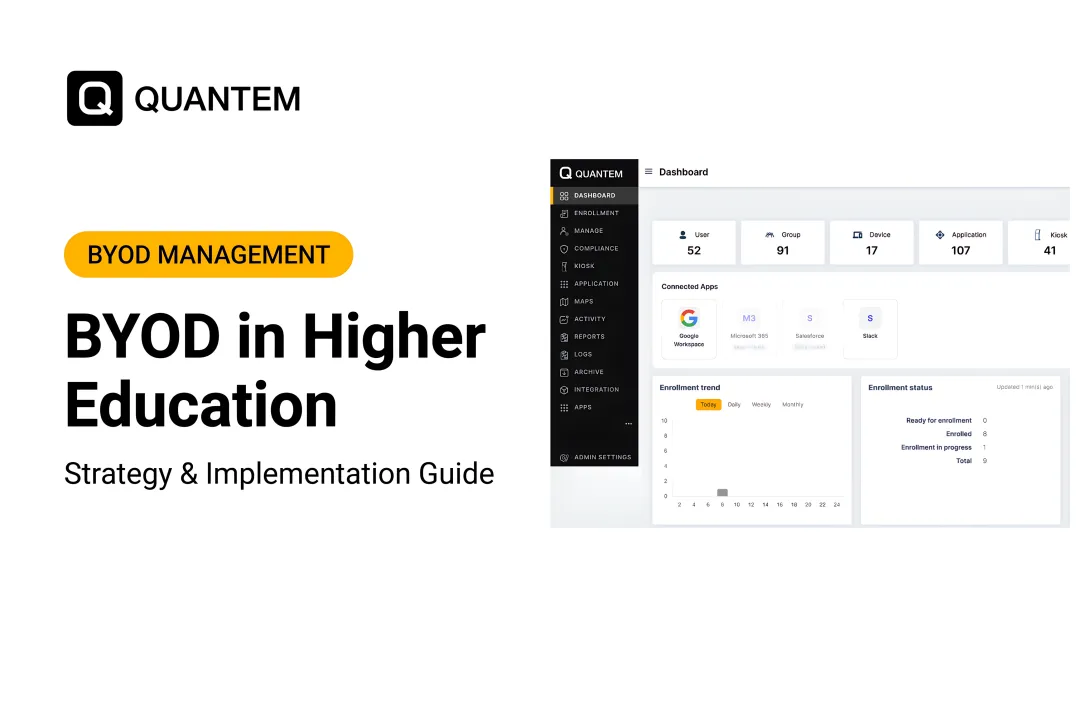Go to the Manage section
Screen dimensions: 1080x725
(594, 231)
